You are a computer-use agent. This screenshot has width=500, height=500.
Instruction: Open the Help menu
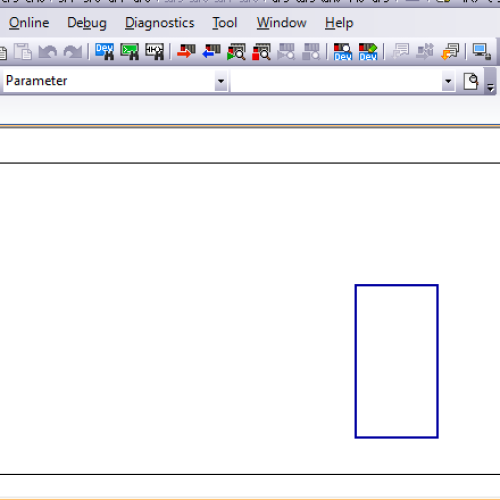point(339,23)
